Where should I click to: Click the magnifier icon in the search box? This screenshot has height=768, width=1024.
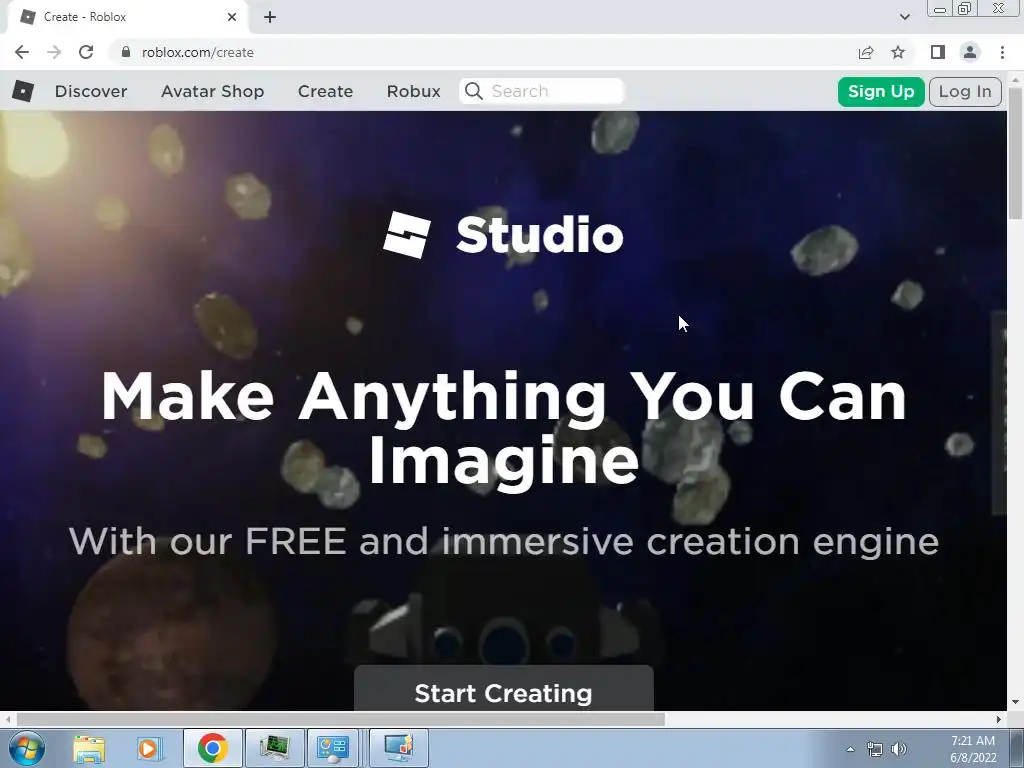[474, 91]
